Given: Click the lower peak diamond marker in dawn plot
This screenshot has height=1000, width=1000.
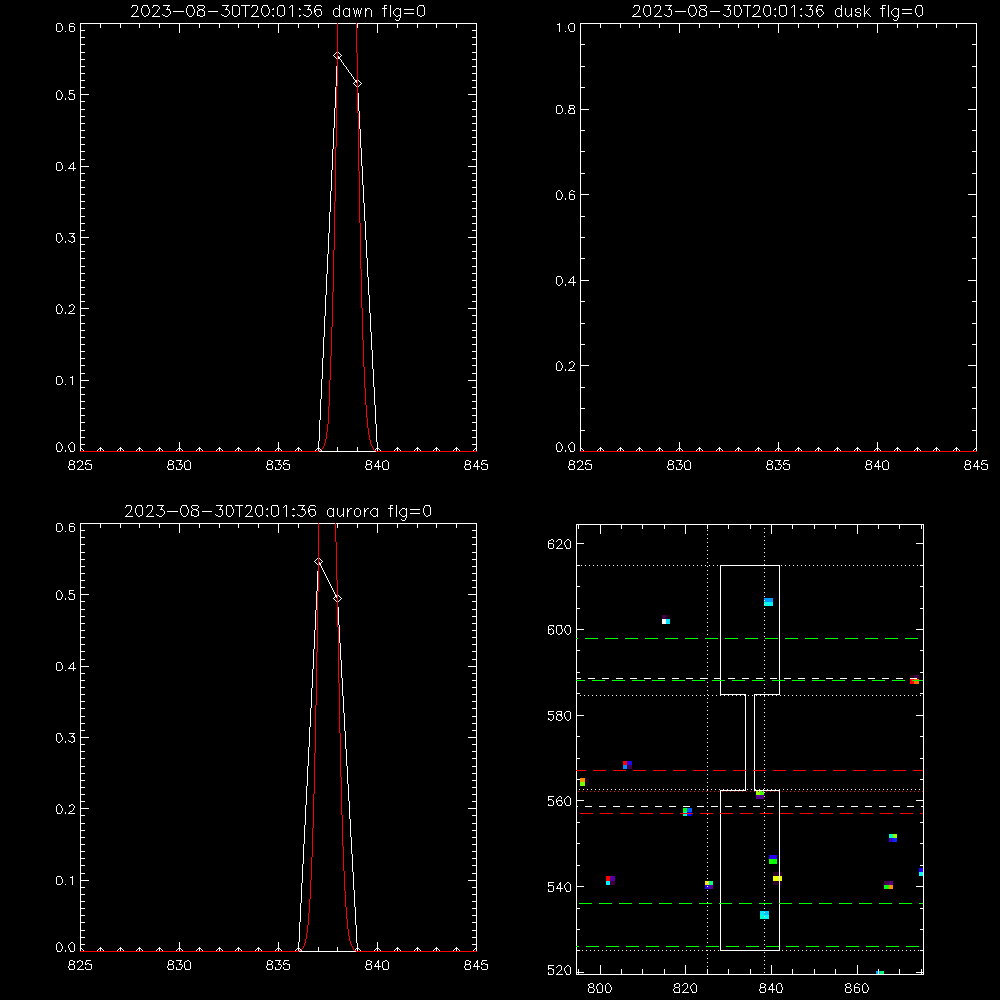Looking at the screenshot, I should tap(357, 84).
